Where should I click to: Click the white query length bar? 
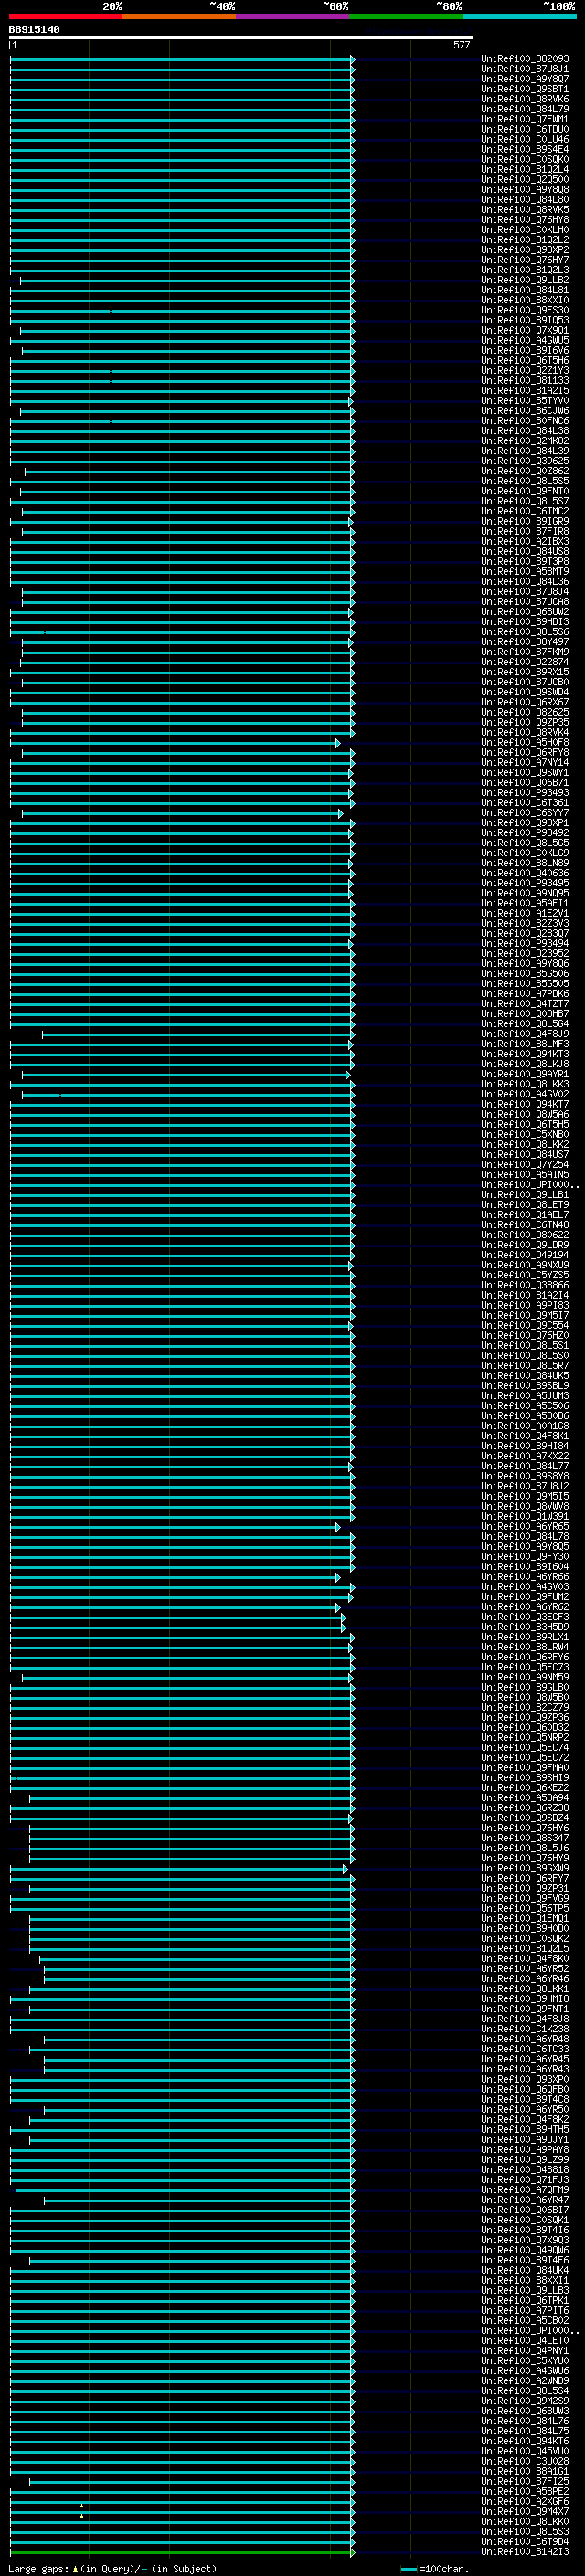[x=241, y=38]
